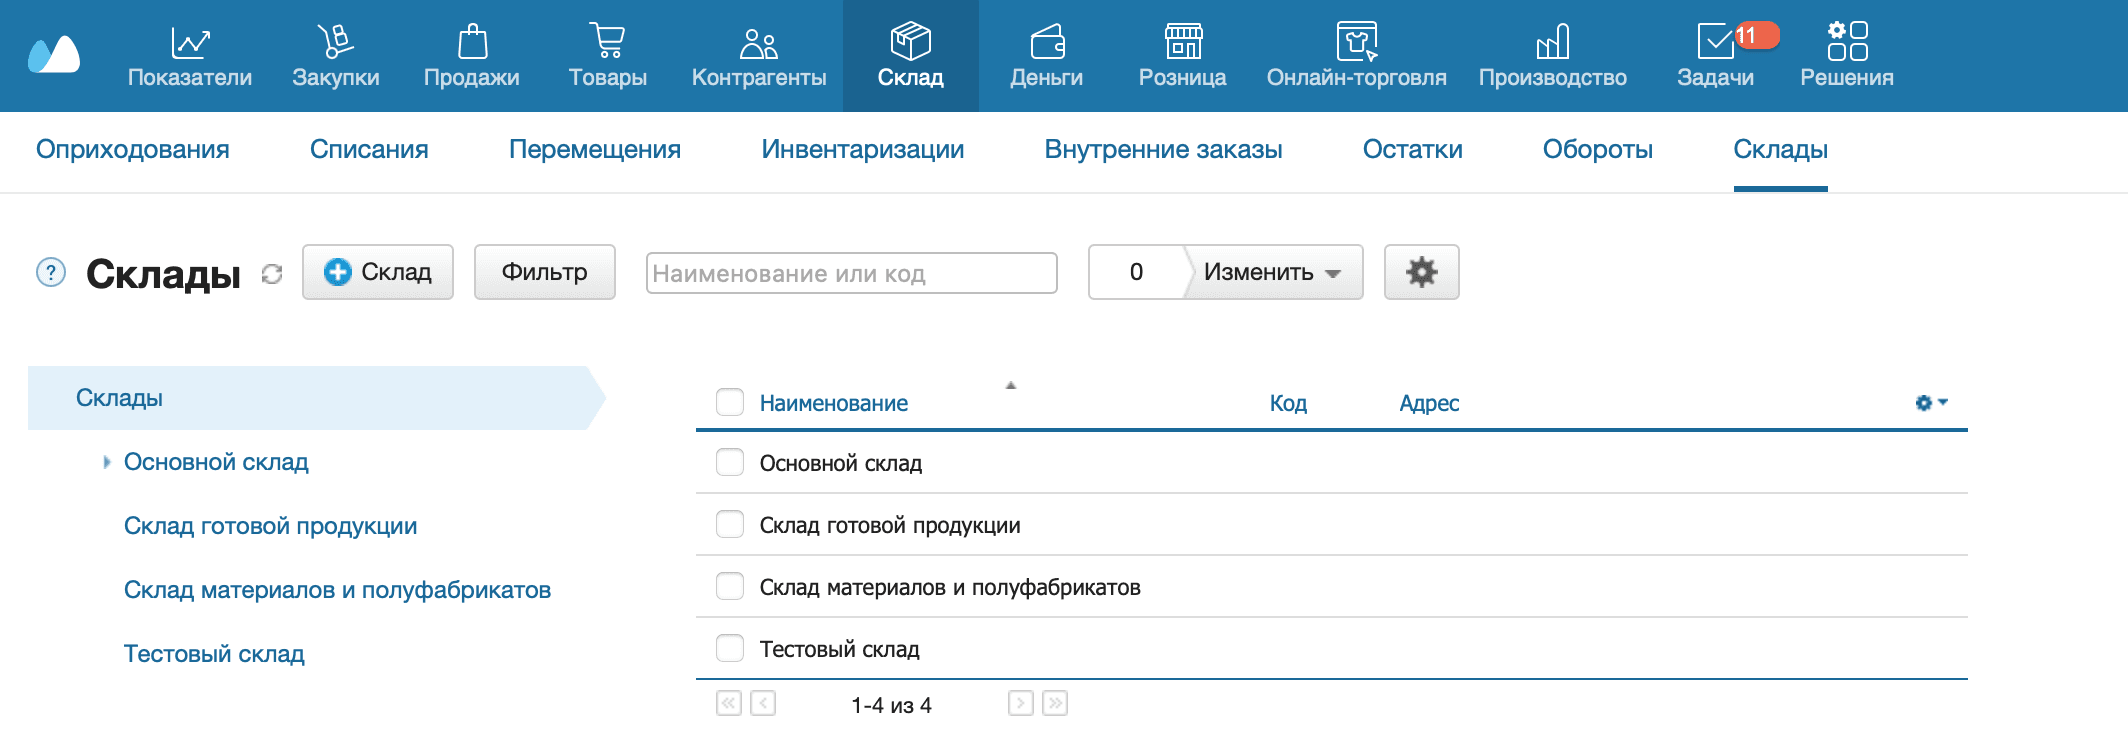Click the 1-4 из 4 pagination text
The height and width of the screenshot is (750, 2128).
tap(891, 705)
